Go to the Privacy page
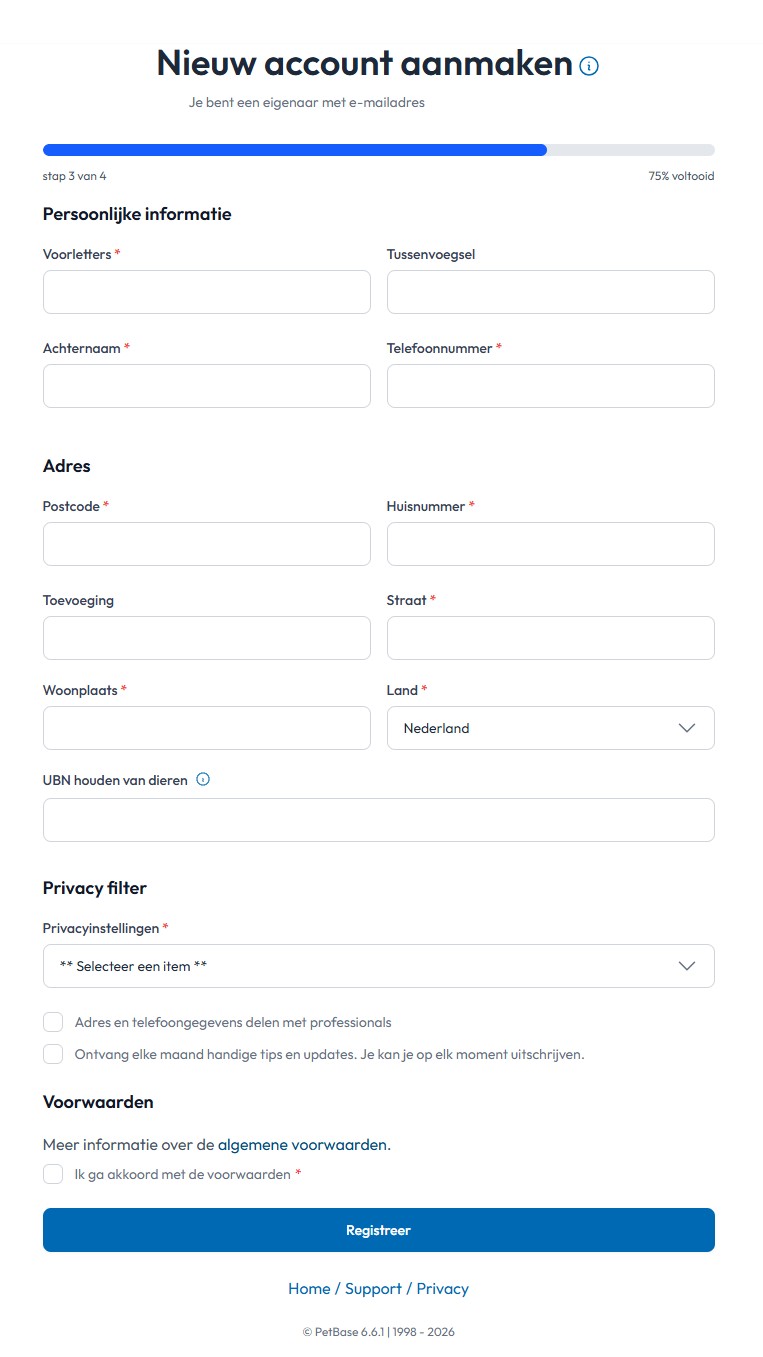The image size is (763, 1357). 443,1288
